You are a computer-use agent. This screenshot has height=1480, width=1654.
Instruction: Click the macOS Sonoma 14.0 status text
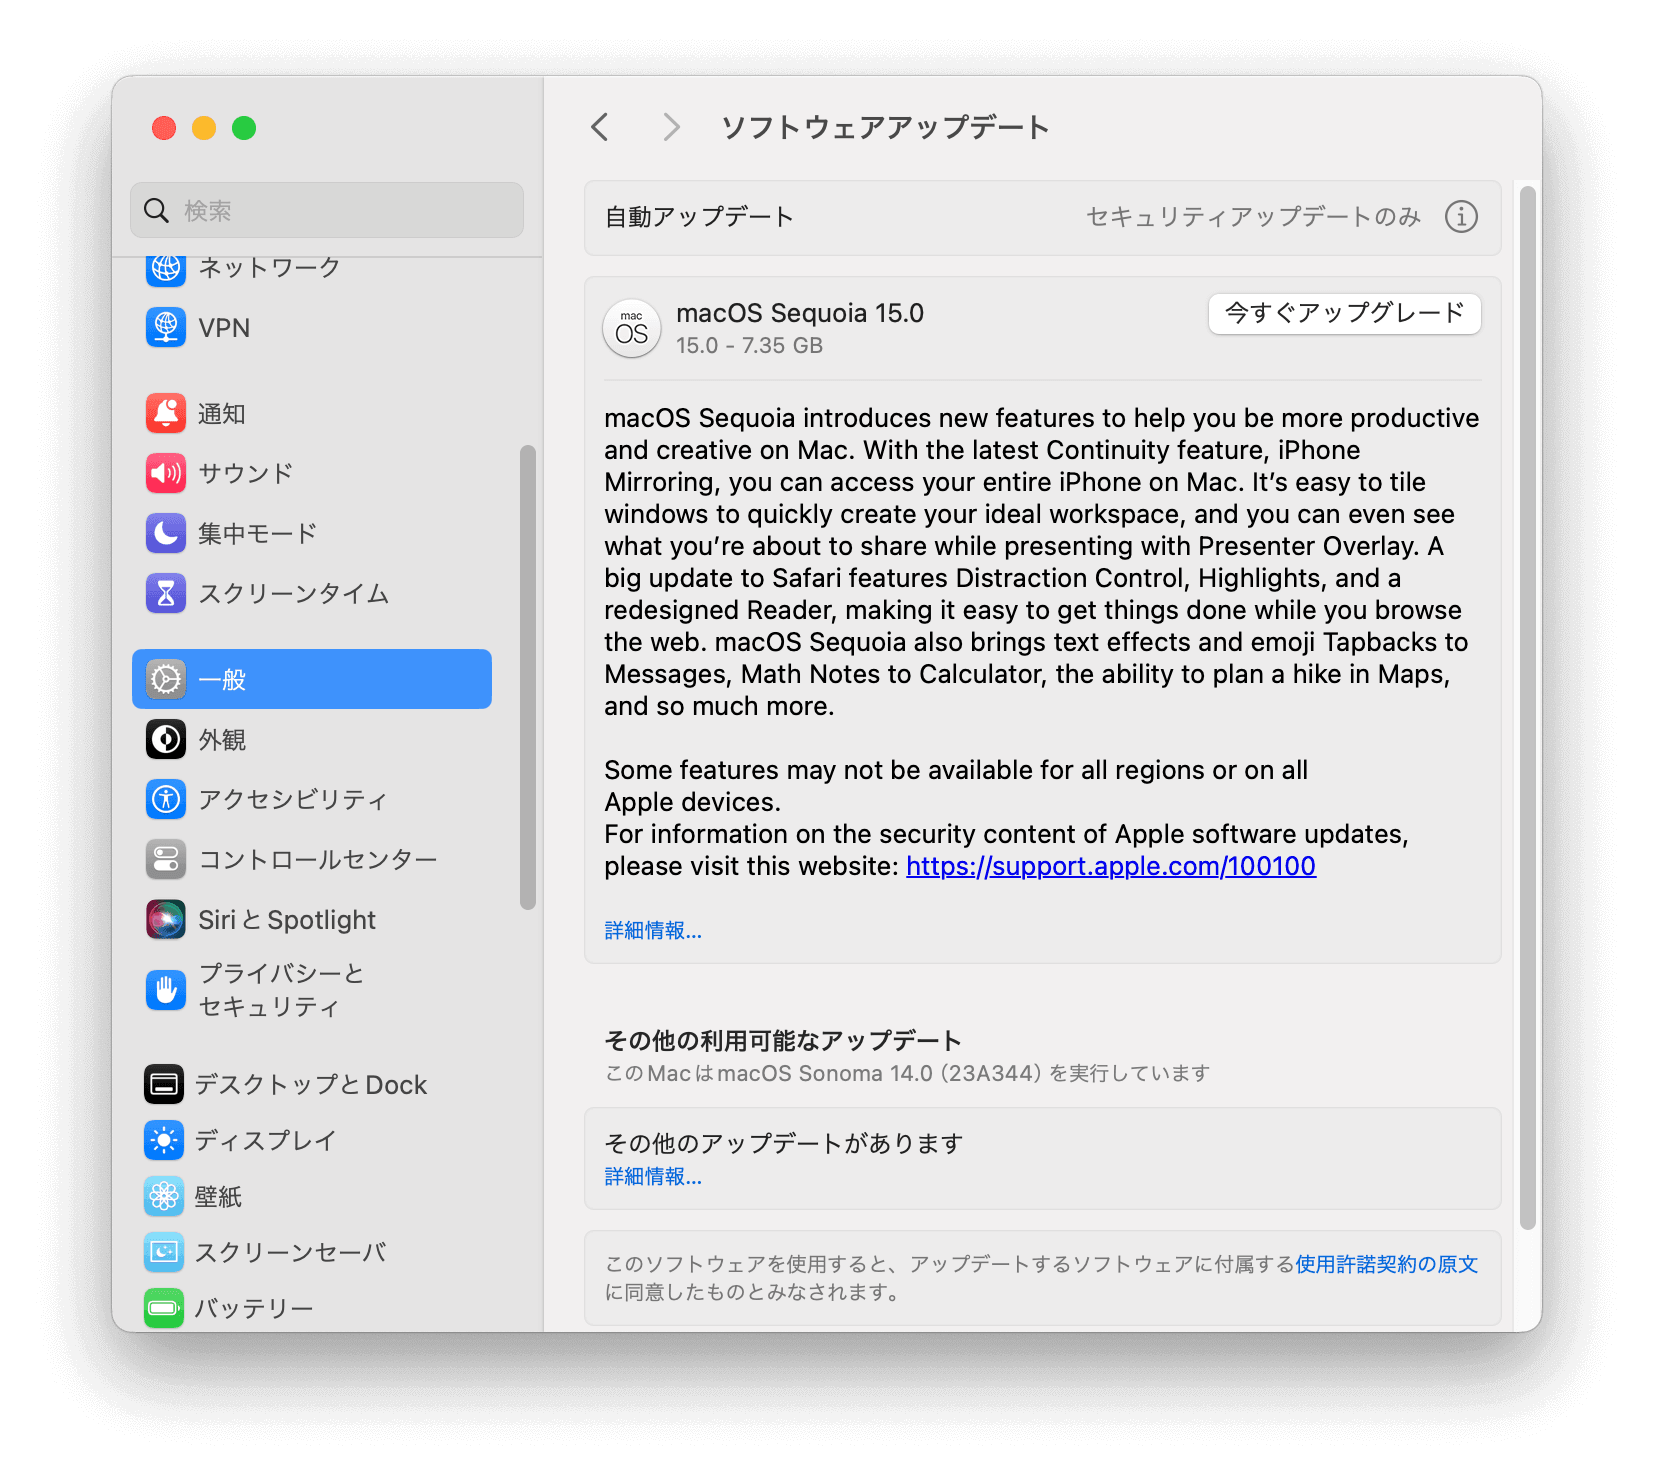pyautogui.click(x=907, y=1074)
